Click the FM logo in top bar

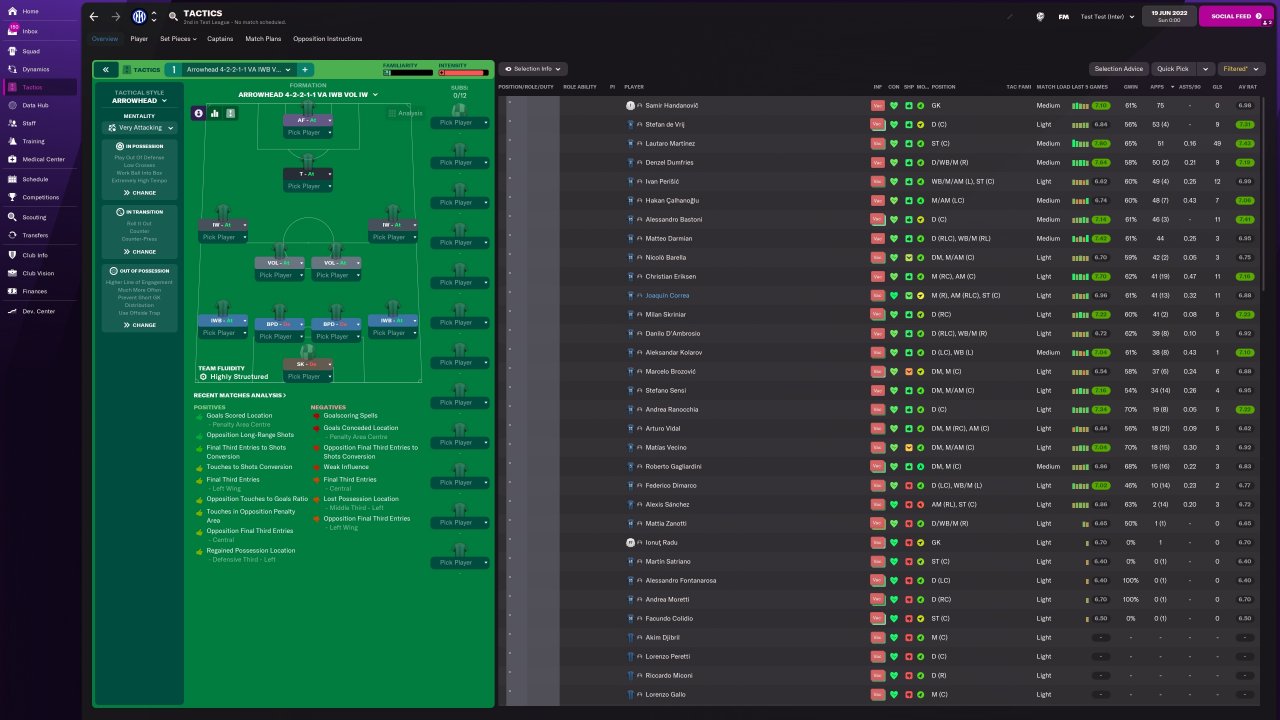(1064, 16)
